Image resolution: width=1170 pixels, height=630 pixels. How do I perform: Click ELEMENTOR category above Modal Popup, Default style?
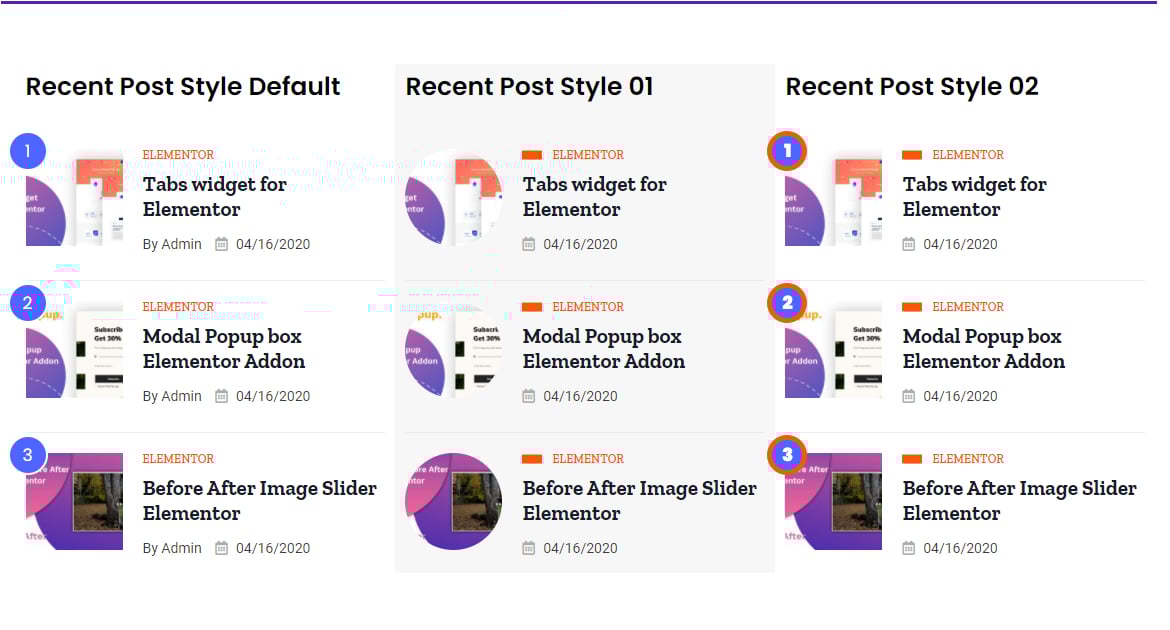(x=178, y=307)
